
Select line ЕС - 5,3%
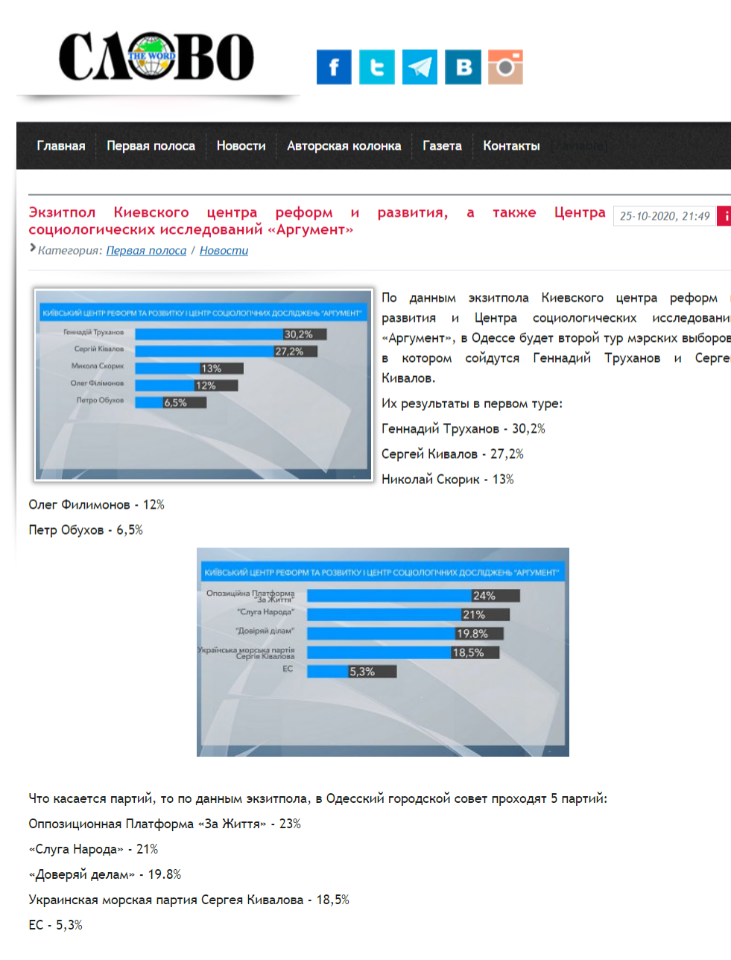click(x=55, y=925)
